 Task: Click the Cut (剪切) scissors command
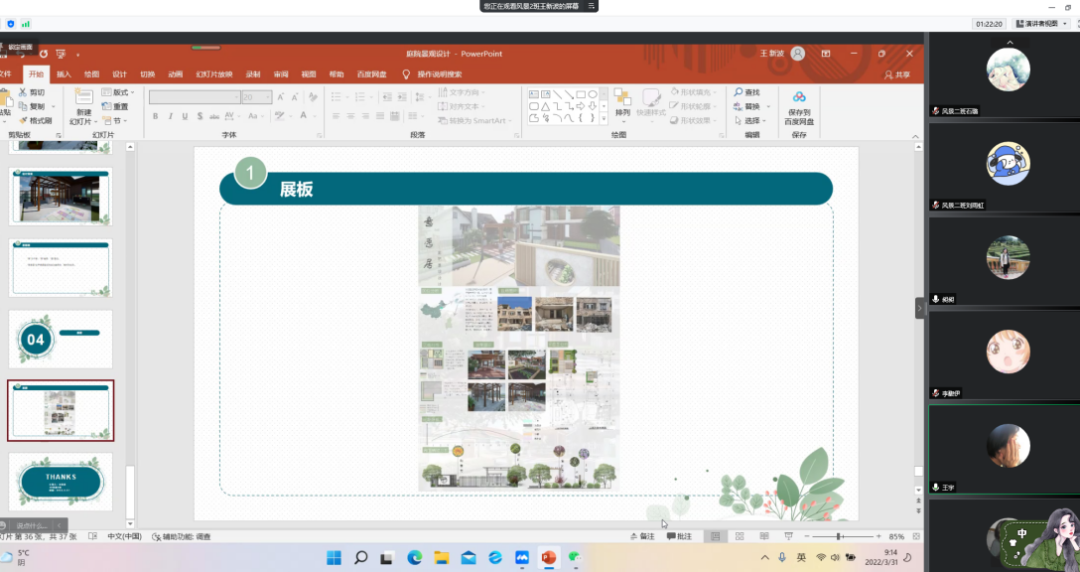(x=32, y=92)
